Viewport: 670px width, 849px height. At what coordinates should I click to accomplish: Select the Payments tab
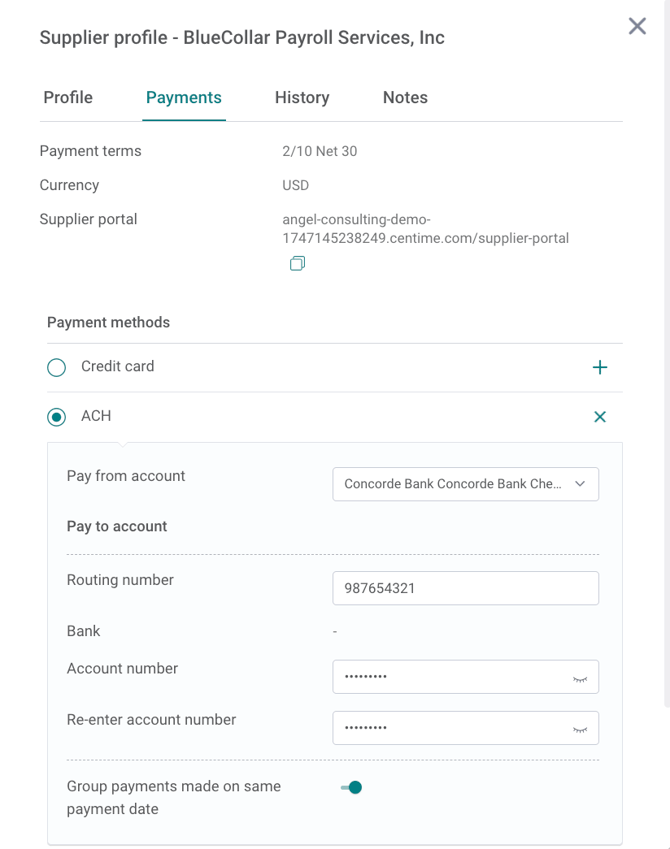click(x=184, y=97)
